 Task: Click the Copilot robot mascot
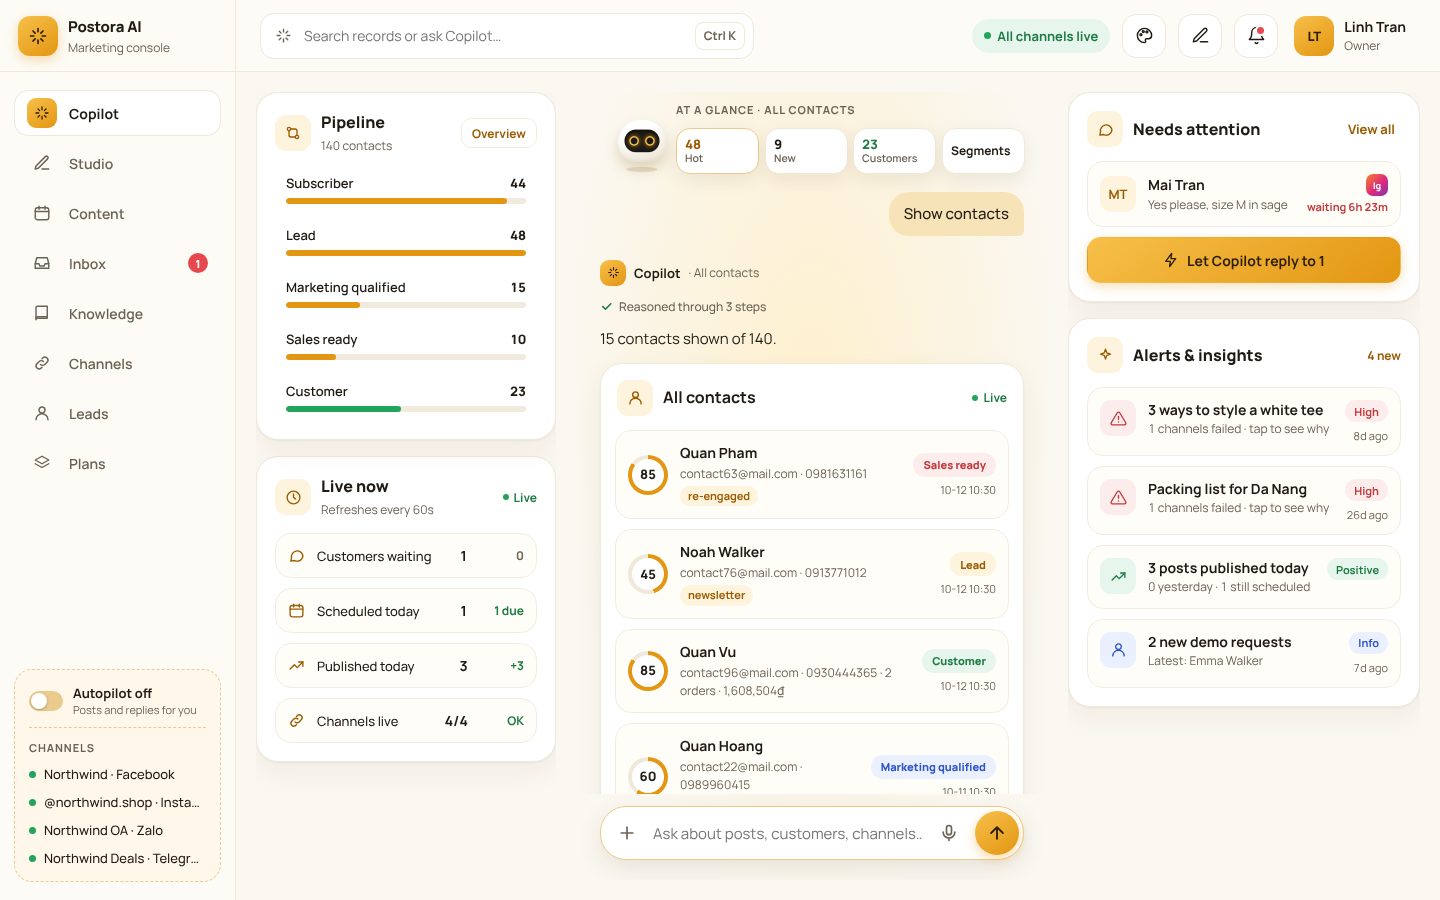click(x=641, y=144)
